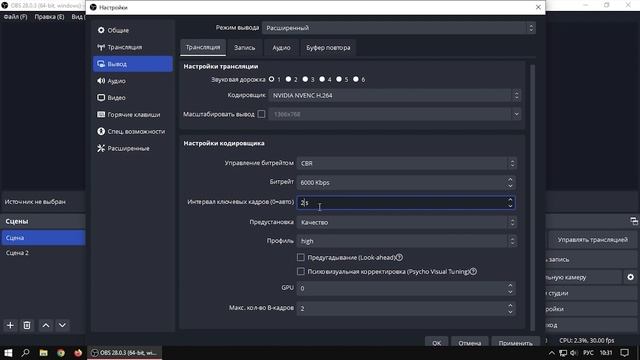
Task: Open virtual camera settings gear icon
Action: pyautogui.click(x=630, y=277)
